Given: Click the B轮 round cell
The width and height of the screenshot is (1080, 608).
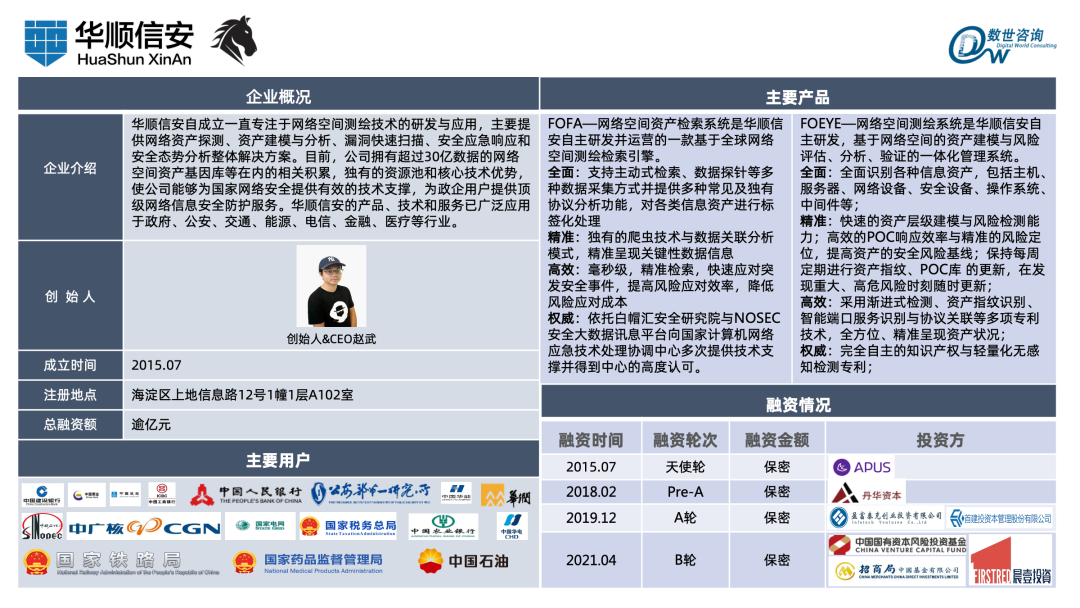Looking at the screenshot, I should tap(685, 560).
